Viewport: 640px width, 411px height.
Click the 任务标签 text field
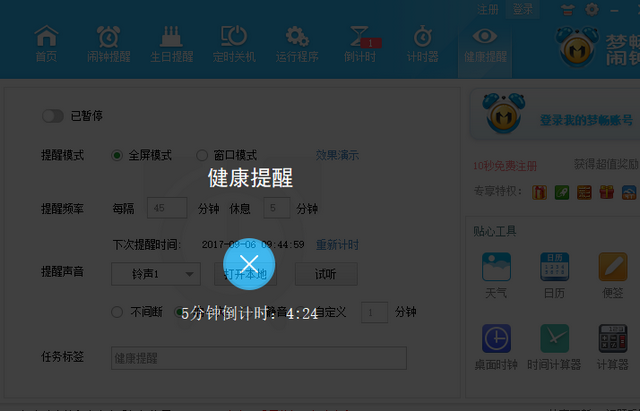[x=258, y=358]
